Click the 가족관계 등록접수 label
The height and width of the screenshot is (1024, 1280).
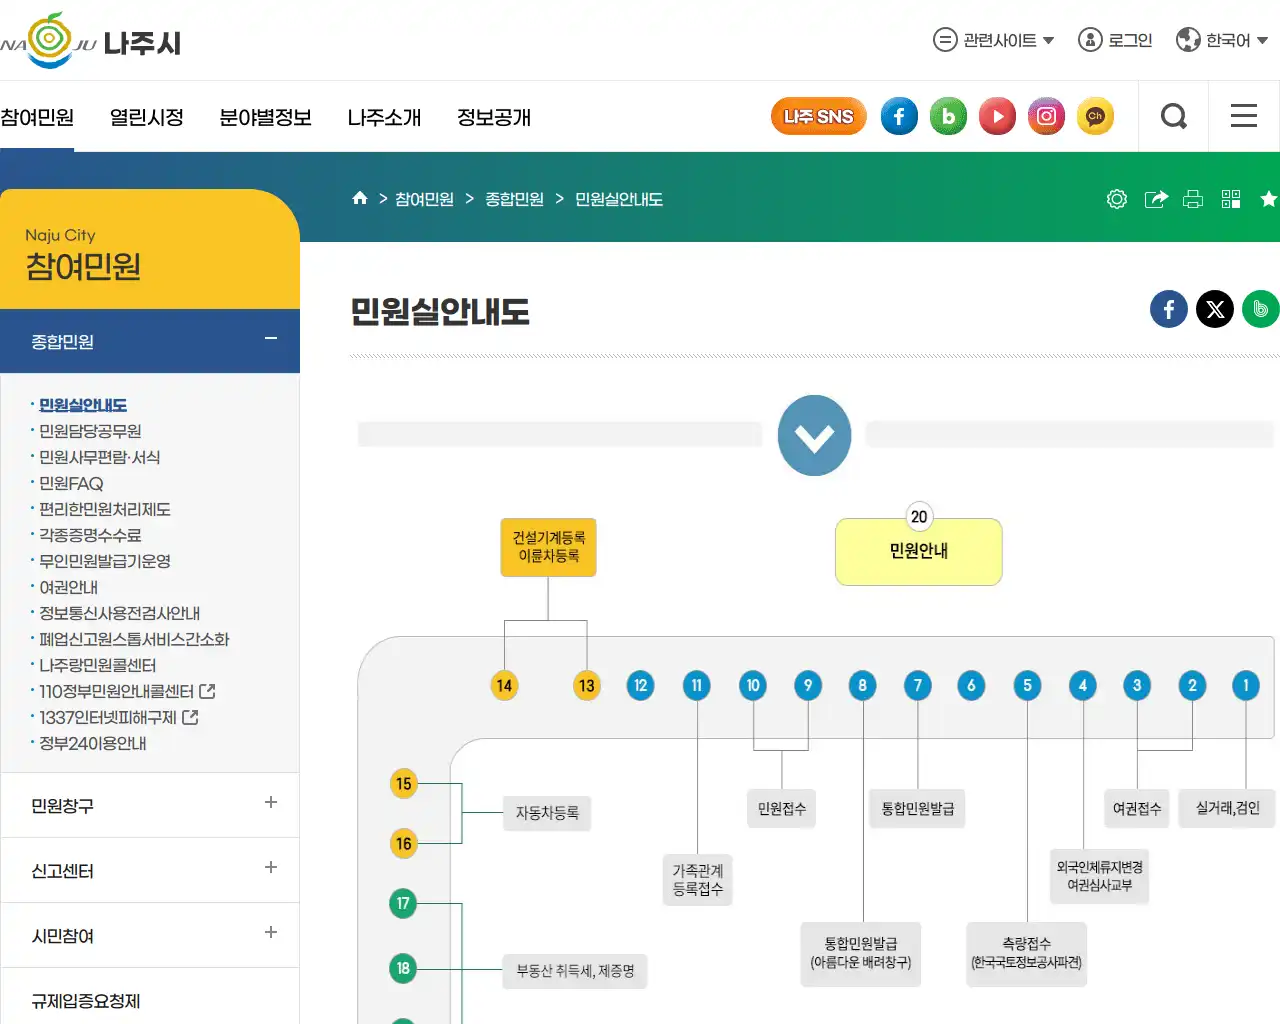(698, 880)
